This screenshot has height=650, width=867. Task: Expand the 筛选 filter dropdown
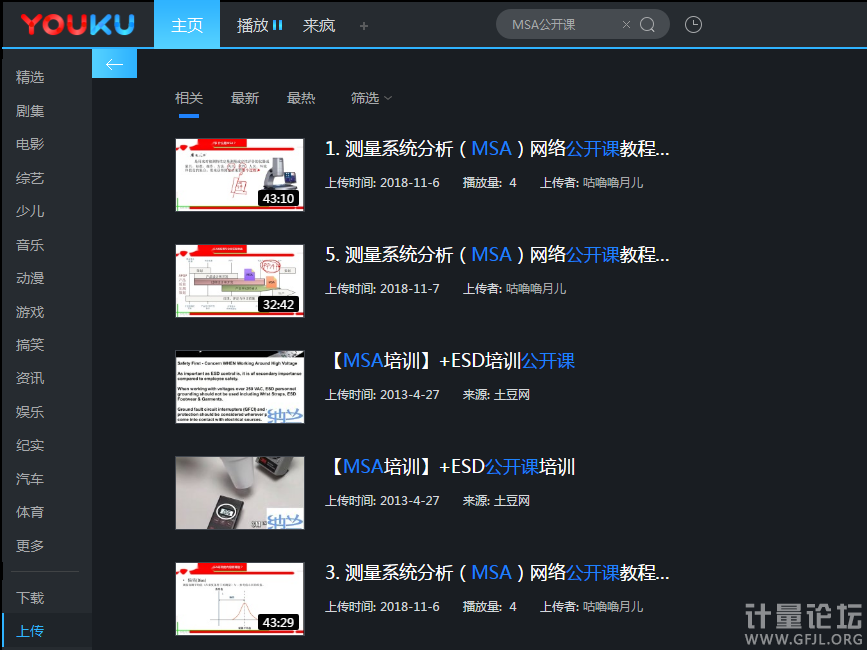(371, 98)
